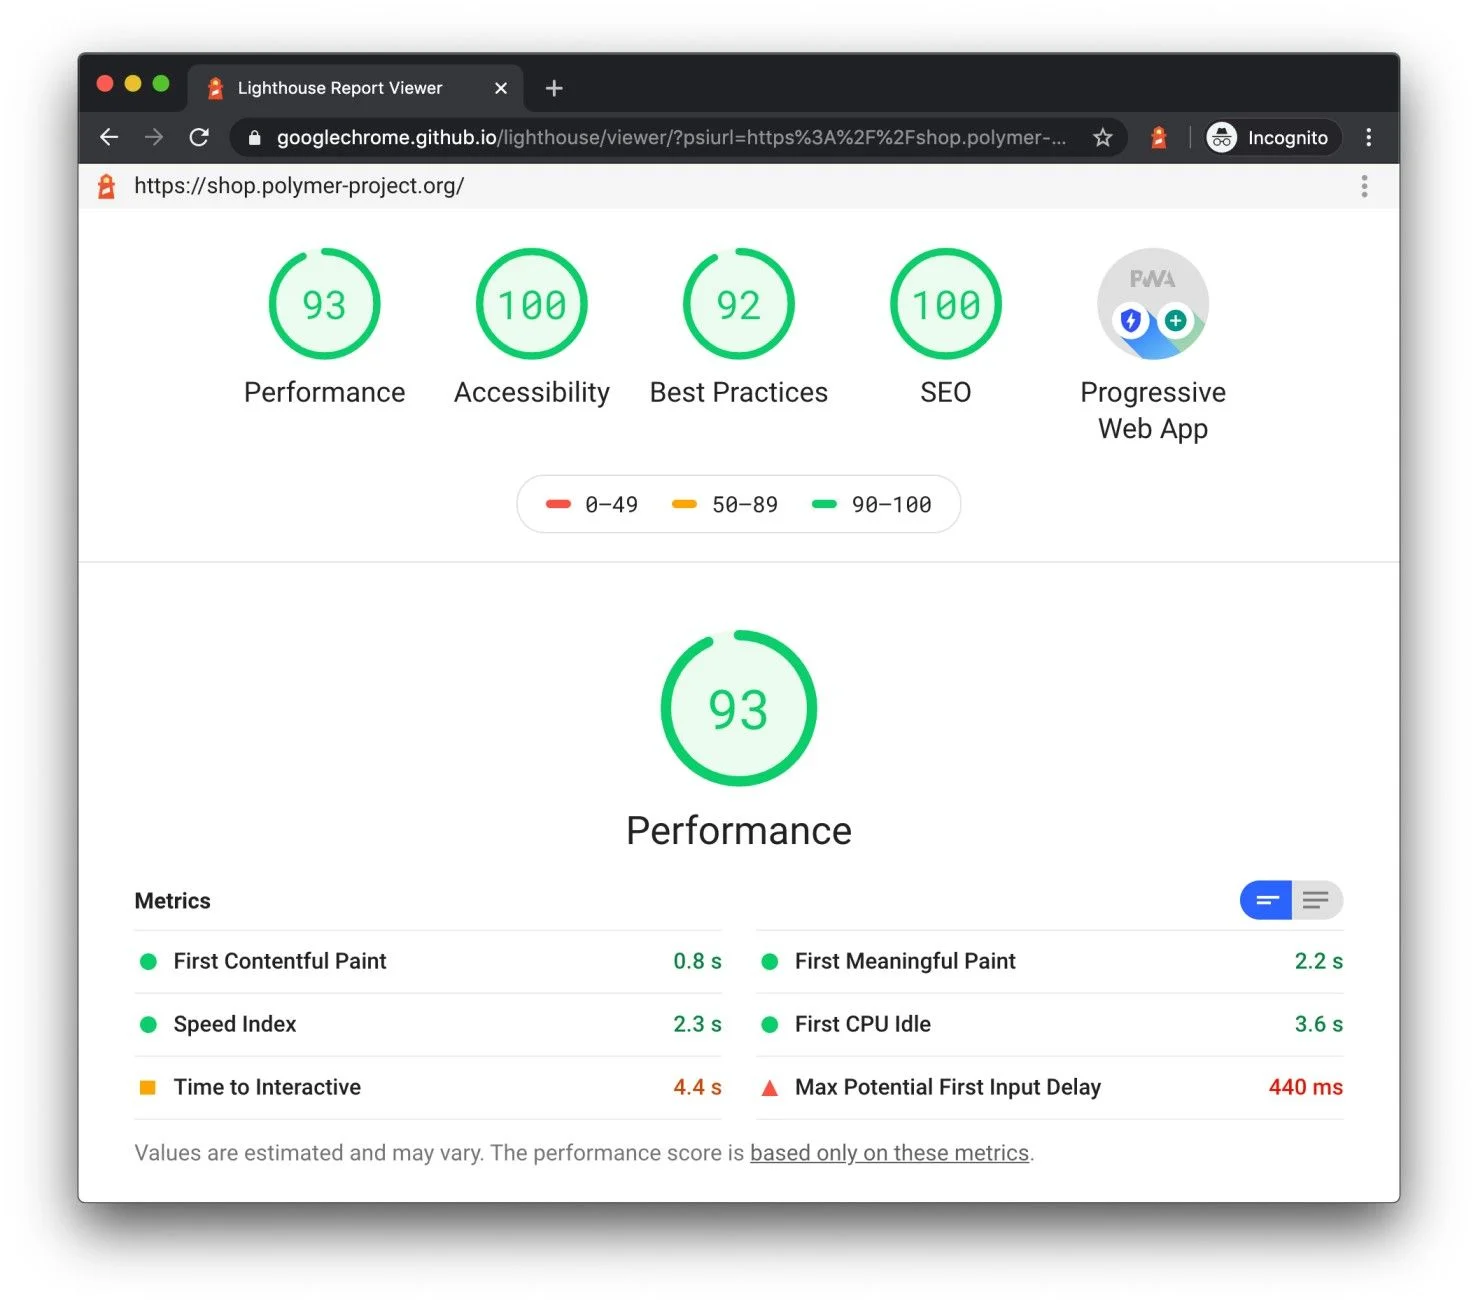Screen dimensions: 1478x1306
Task: Close the Lighthouse Report Viewer tab
Action: pyautogui.click(x=501, y=88)
